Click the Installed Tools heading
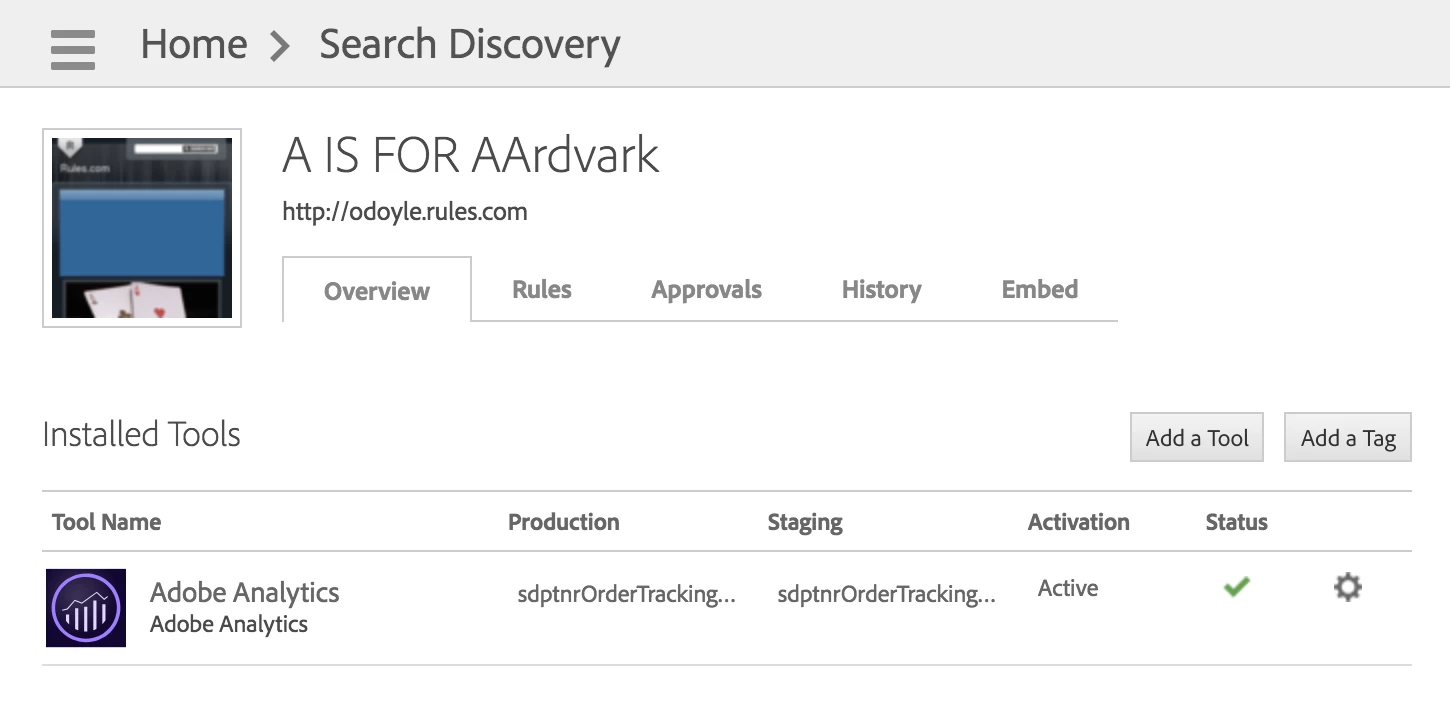The image size is (1450, 708). 142,434
